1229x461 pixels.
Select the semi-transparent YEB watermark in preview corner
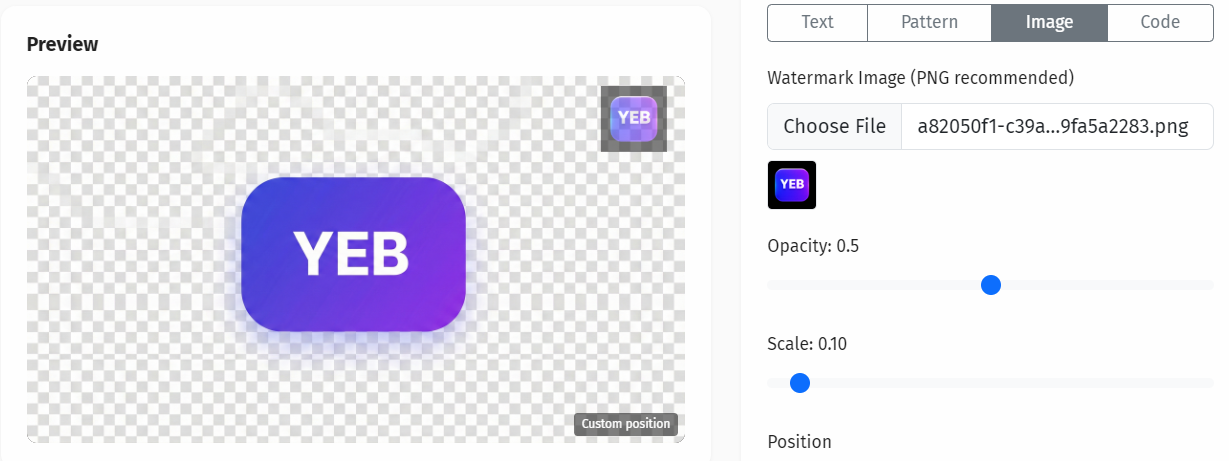[x=634, y=118]
